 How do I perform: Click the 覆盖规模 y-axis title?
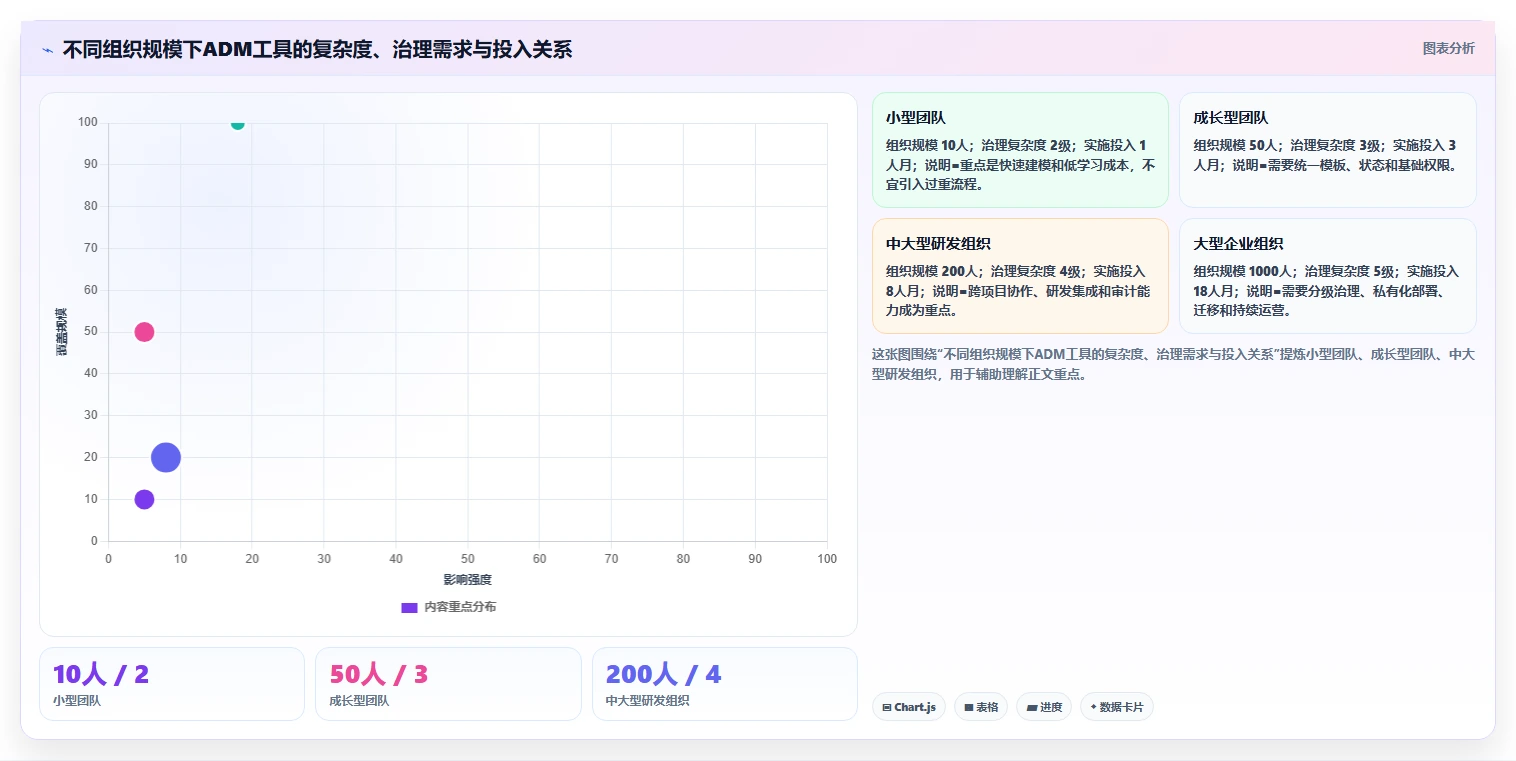click(61, 332)
